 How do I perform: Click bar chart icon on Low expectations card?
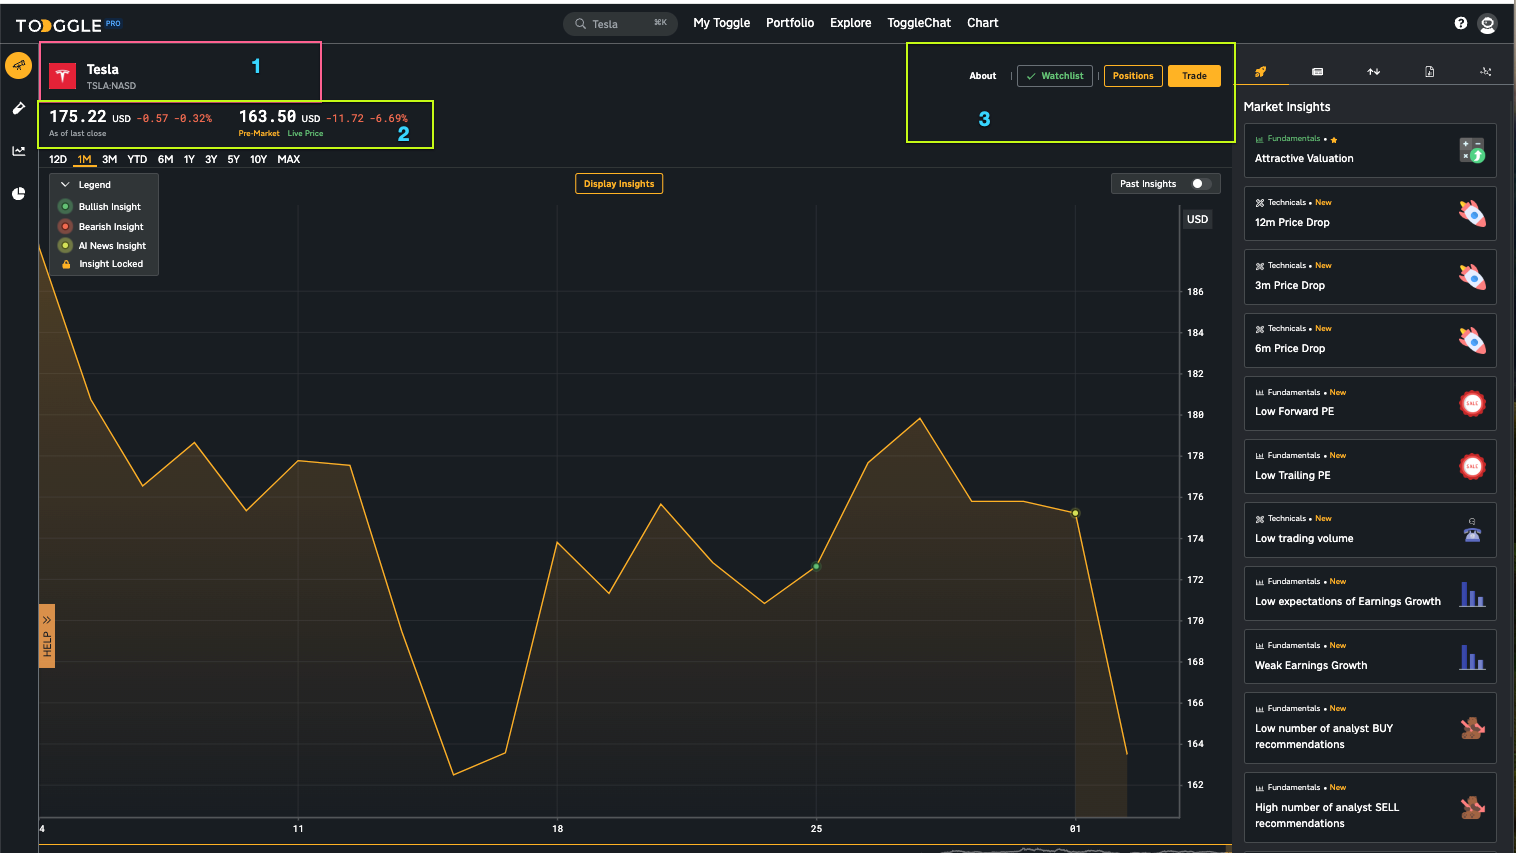click(1472, 594)
